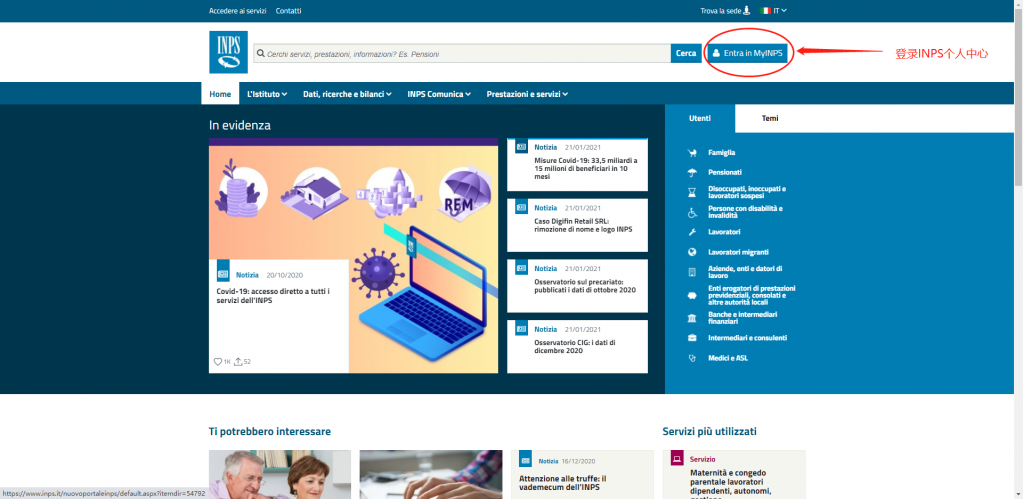Expand the L'Istituto dropdown menu

pos(267,94)
